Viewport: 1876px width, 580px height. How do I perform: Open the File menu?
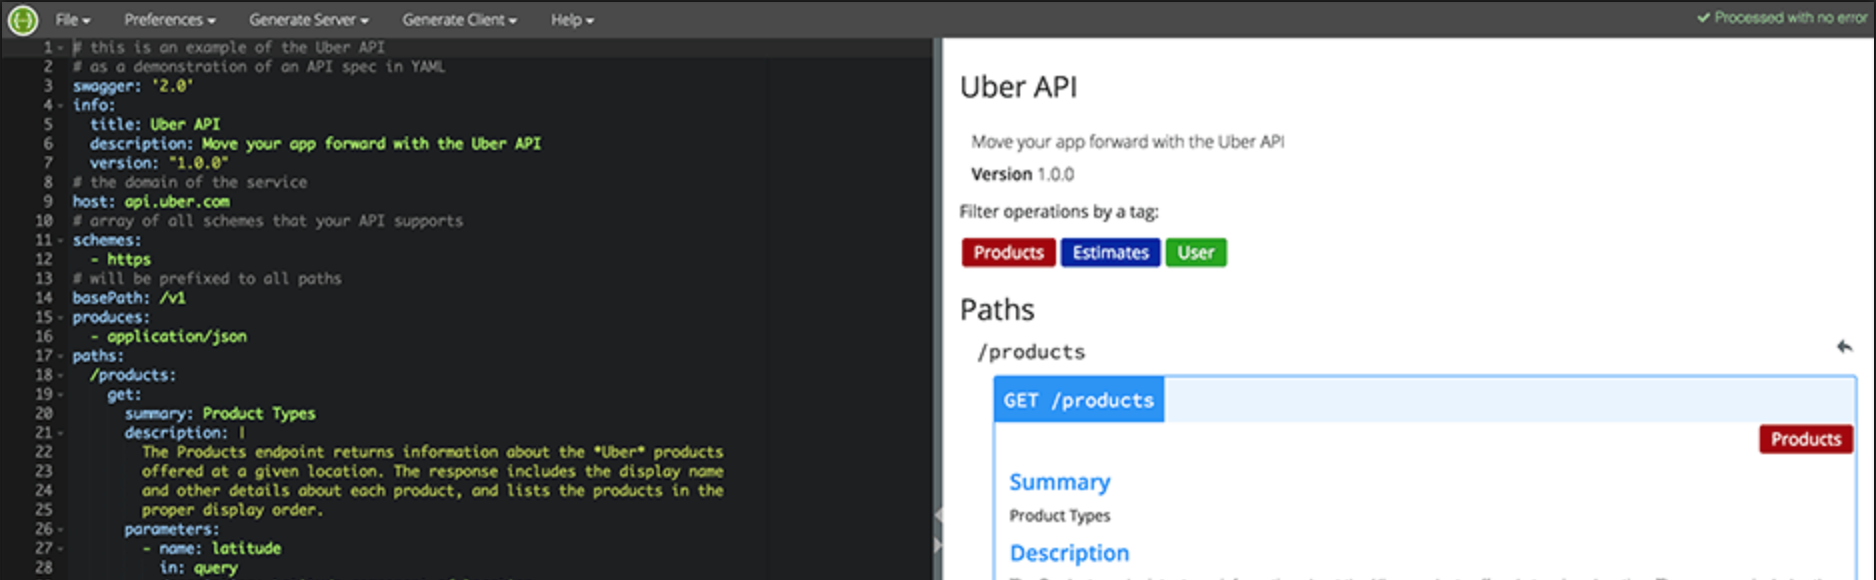coord(72,20)
